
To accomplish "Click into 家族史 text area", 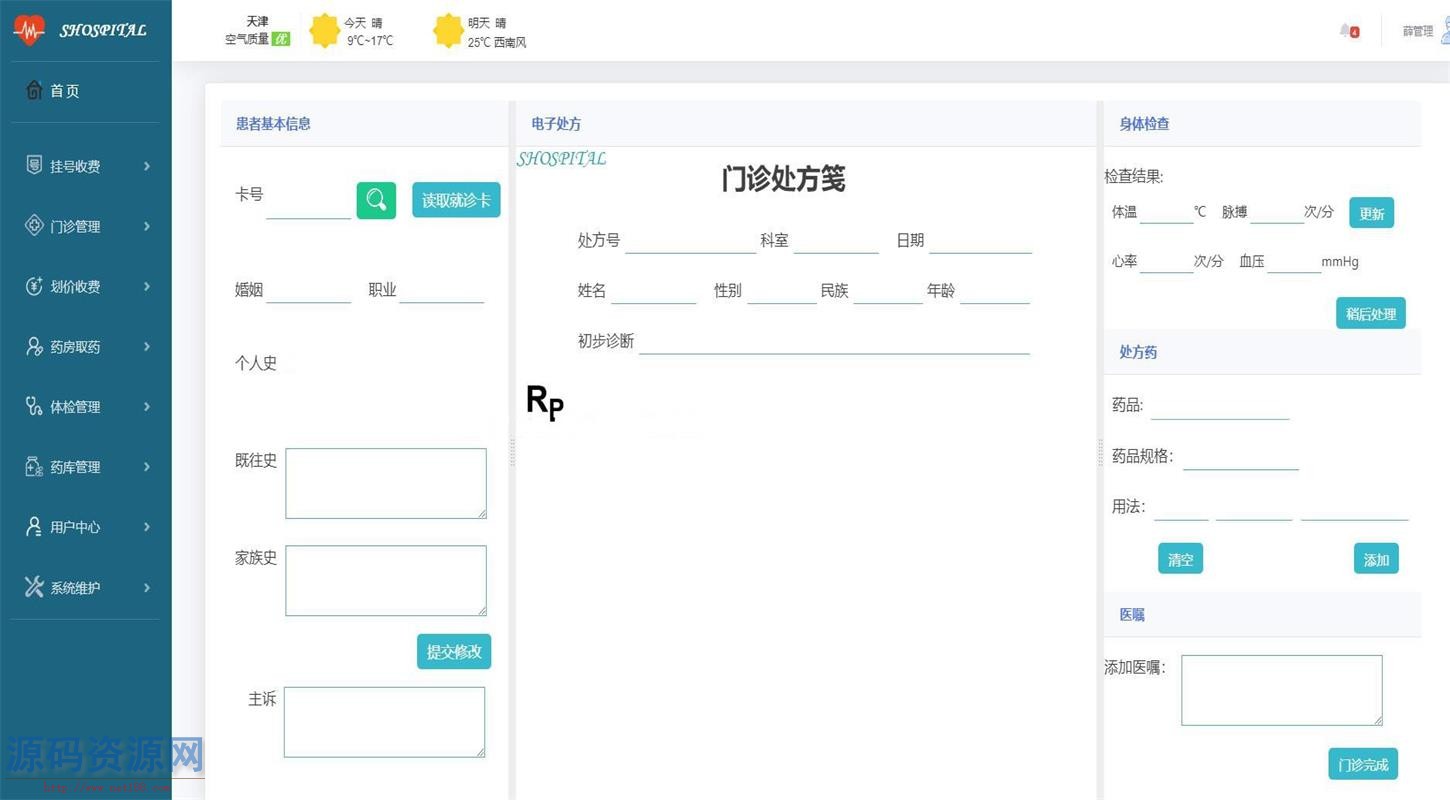I will (x=386, y=580).
